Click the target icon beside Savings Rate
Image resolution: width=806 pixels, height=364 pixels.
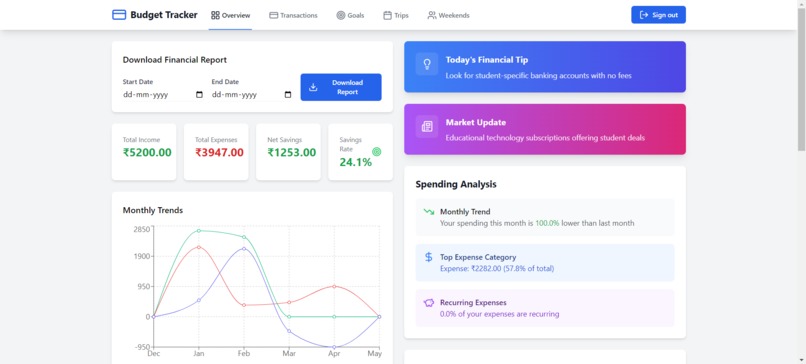point(376,152)
